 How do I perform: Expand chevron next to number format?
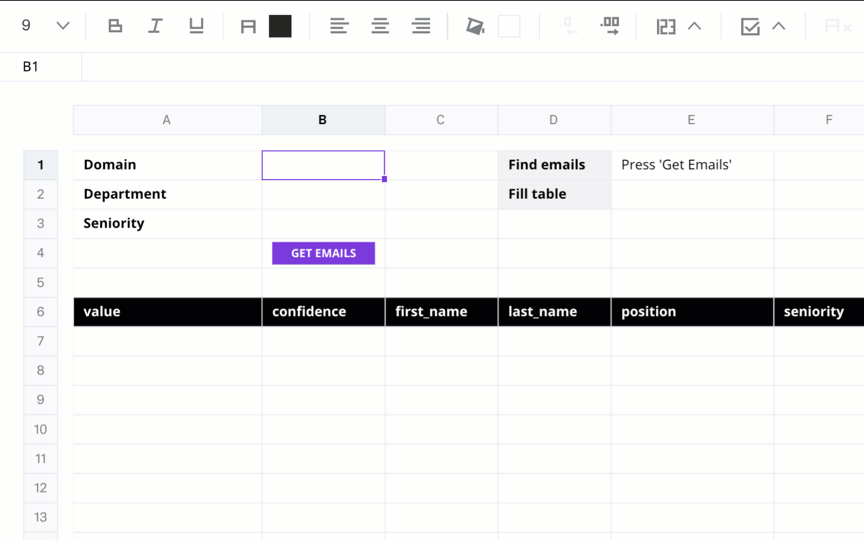[x=694, y=26]
